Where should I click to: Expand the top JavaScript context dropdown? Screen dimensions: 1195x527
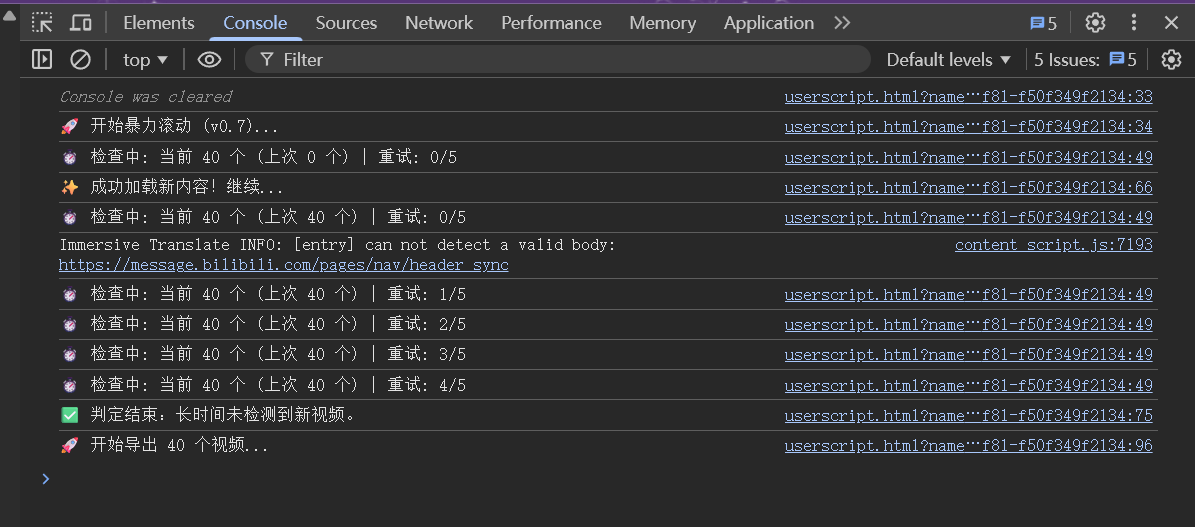click(x=145, y=60)
